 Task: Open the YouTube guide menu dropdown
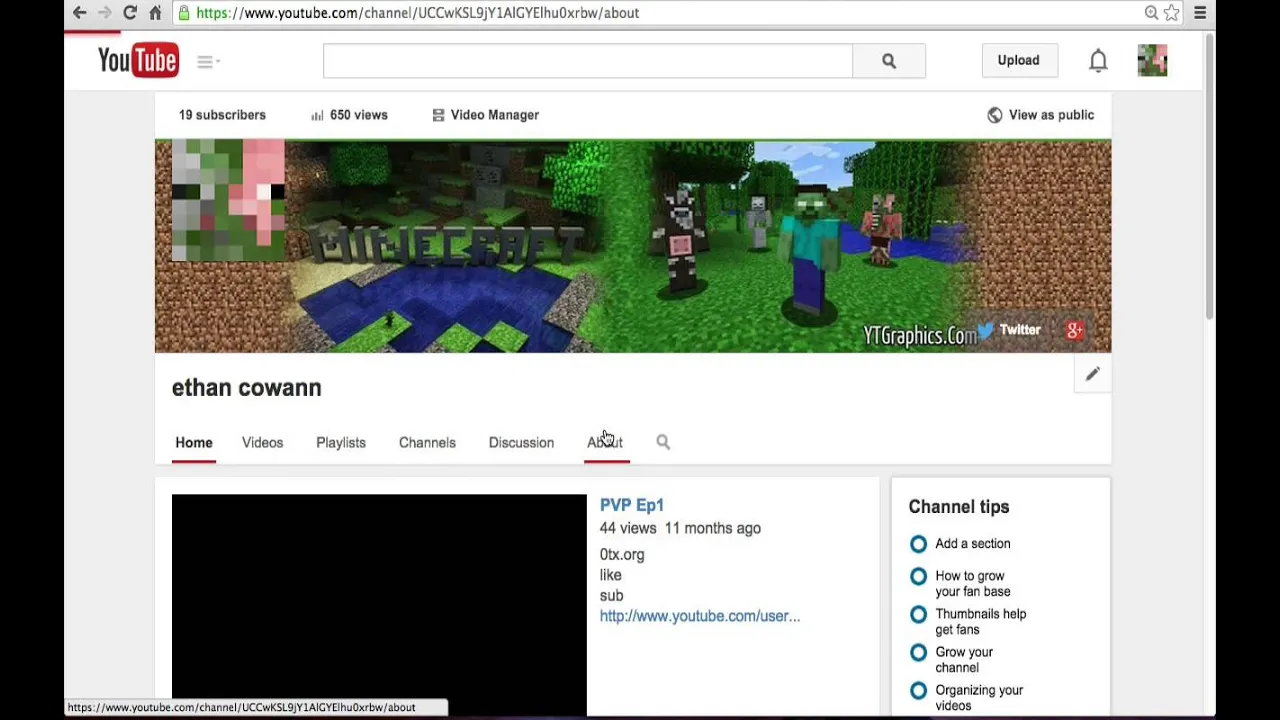pyautogui.click(x=207, y=61)
